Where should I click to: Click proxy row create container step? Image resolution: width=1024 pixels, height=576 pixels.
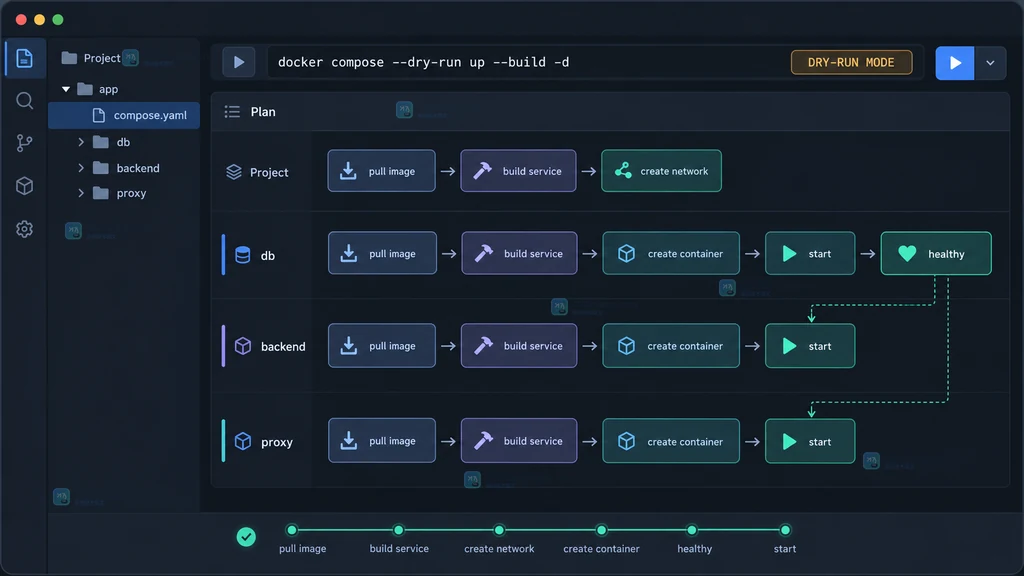point(671,441)
